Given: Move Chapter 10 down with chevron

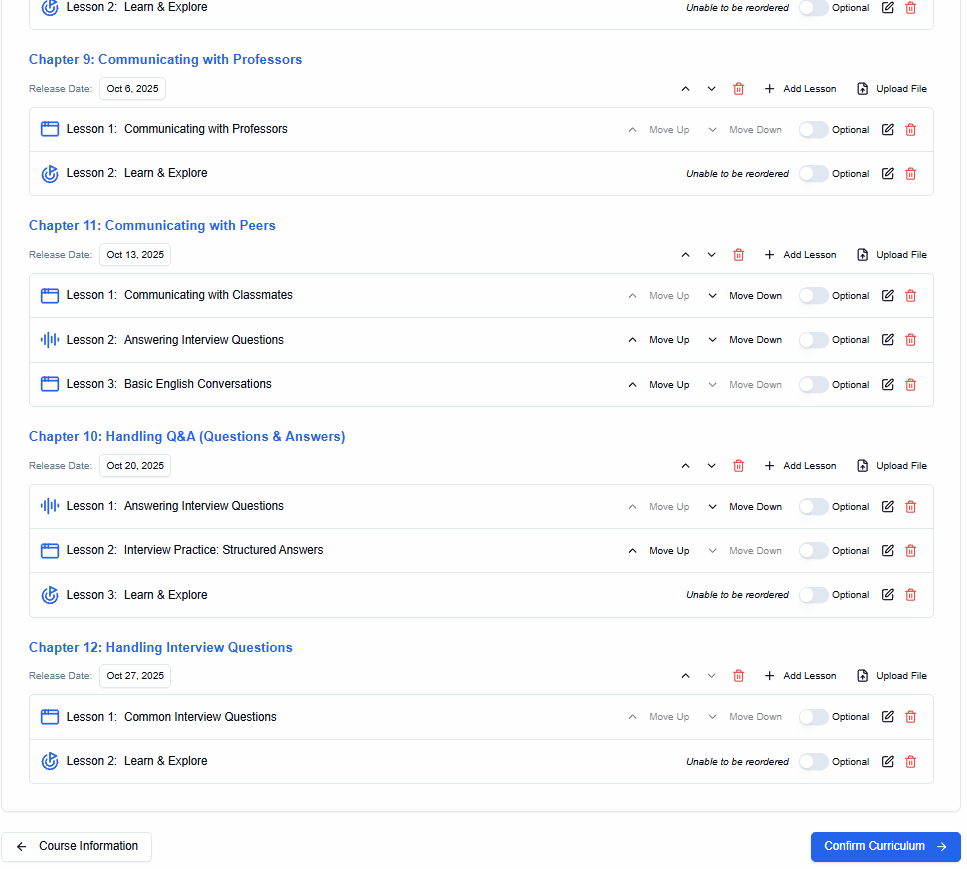Looking at the screenshot, I should pyautogui.click(x=711, y=466).
